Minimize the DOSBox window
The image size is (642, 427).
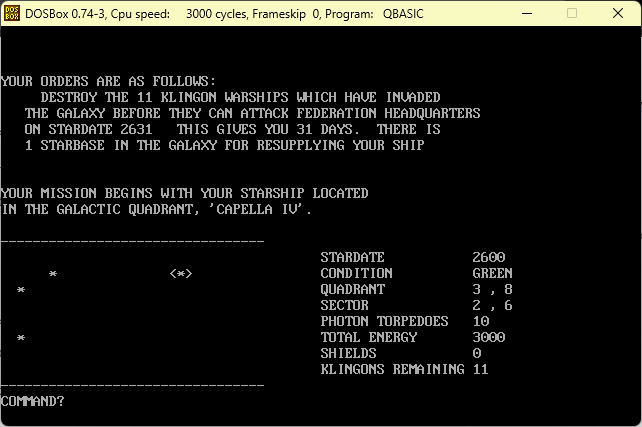(527, 14)
